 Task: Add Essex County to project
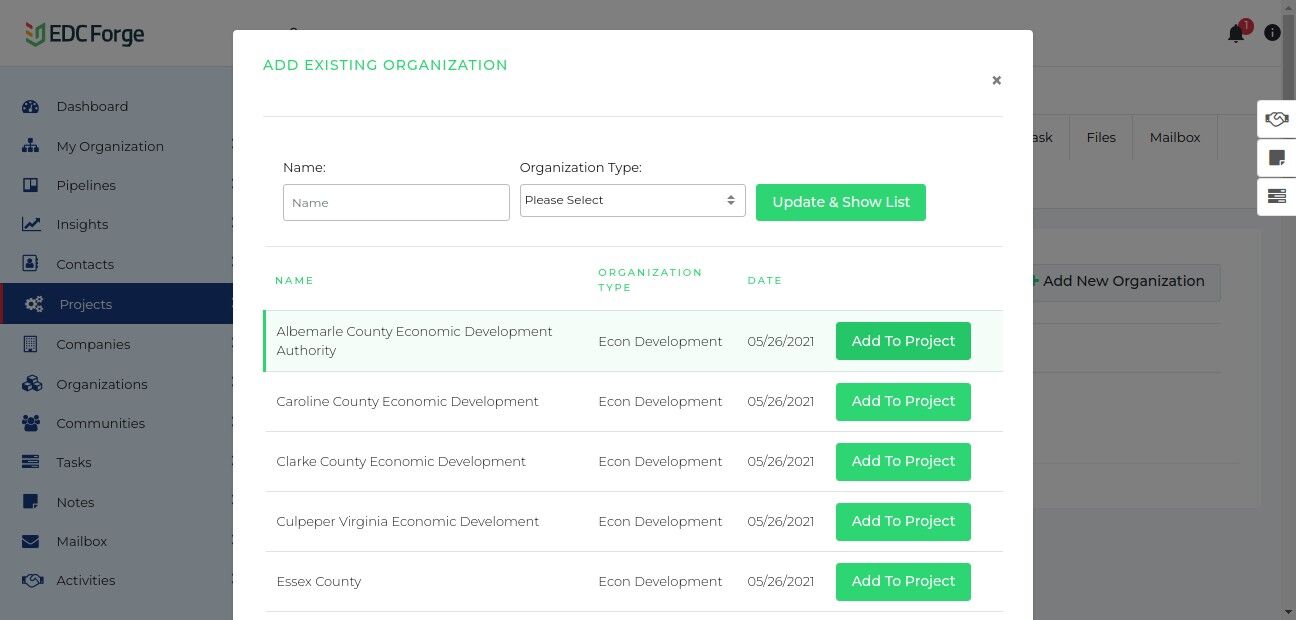point(902,581)
